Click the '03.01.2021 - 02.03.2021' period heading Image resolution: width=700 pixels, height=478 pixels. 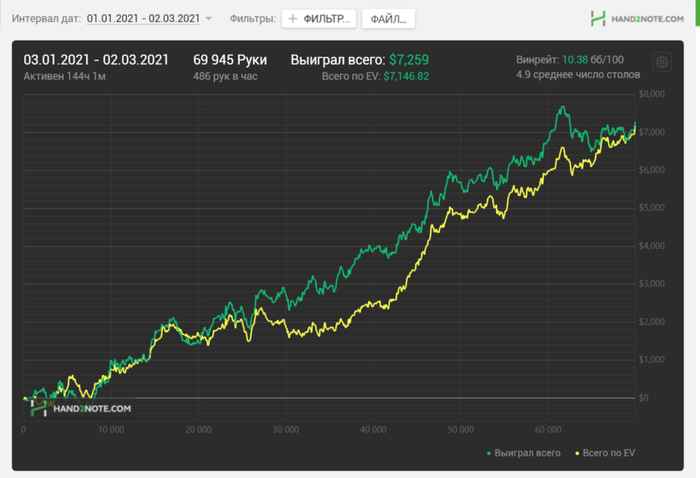[96, 60]
